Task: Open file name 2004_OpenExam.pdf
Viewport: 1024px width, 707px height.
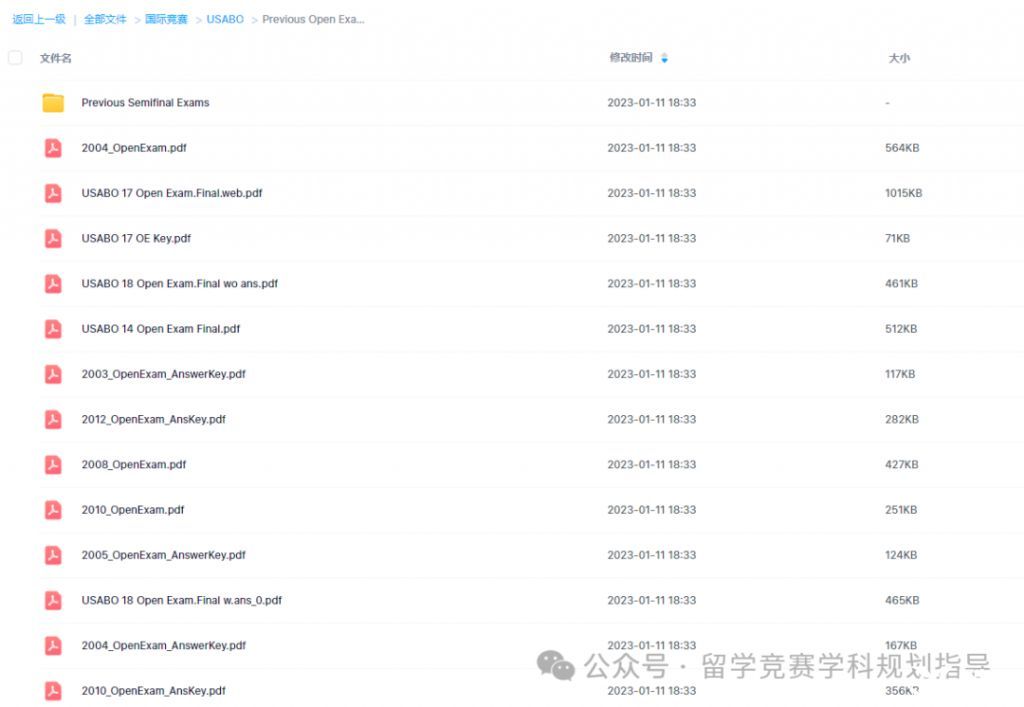Action: [134, 148]
